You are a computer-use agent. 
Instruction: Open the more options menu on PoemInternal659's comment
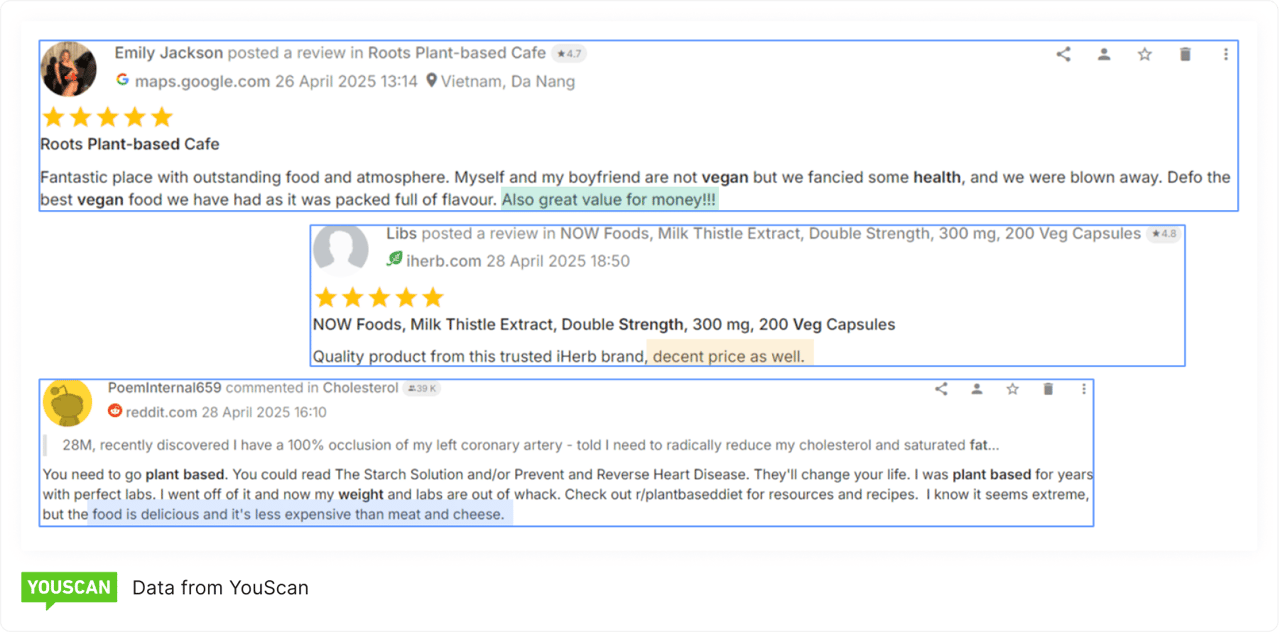[x=1084, y=389]
